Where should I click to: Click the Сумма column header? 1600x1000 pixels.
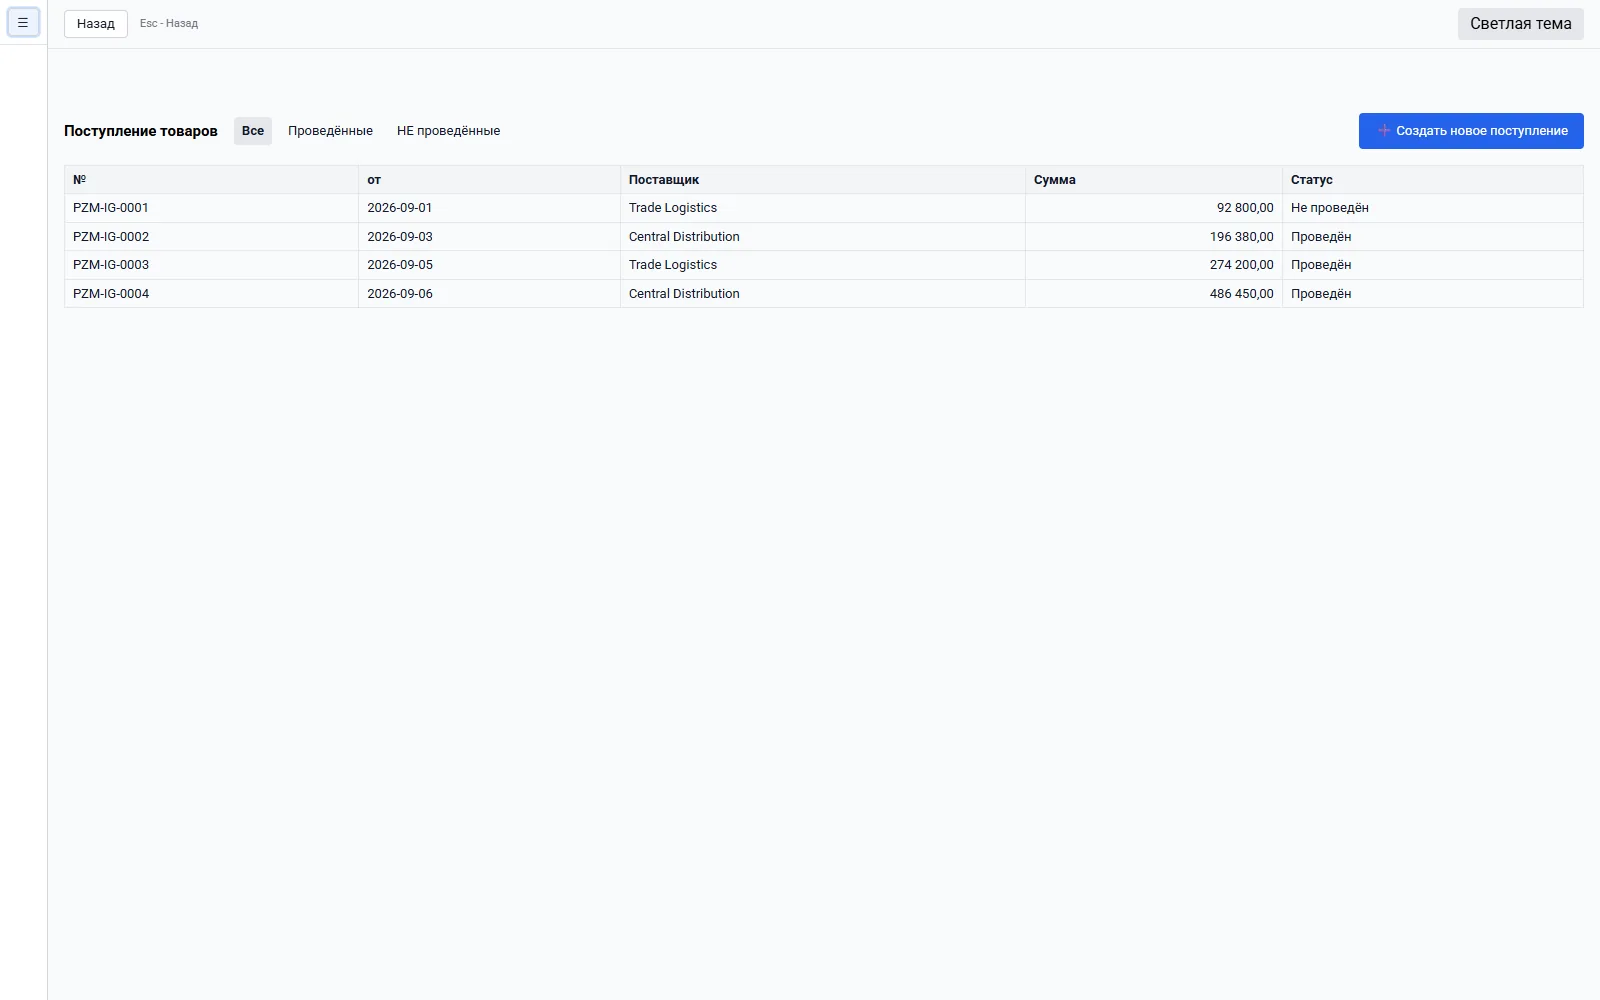(1154, 180)
